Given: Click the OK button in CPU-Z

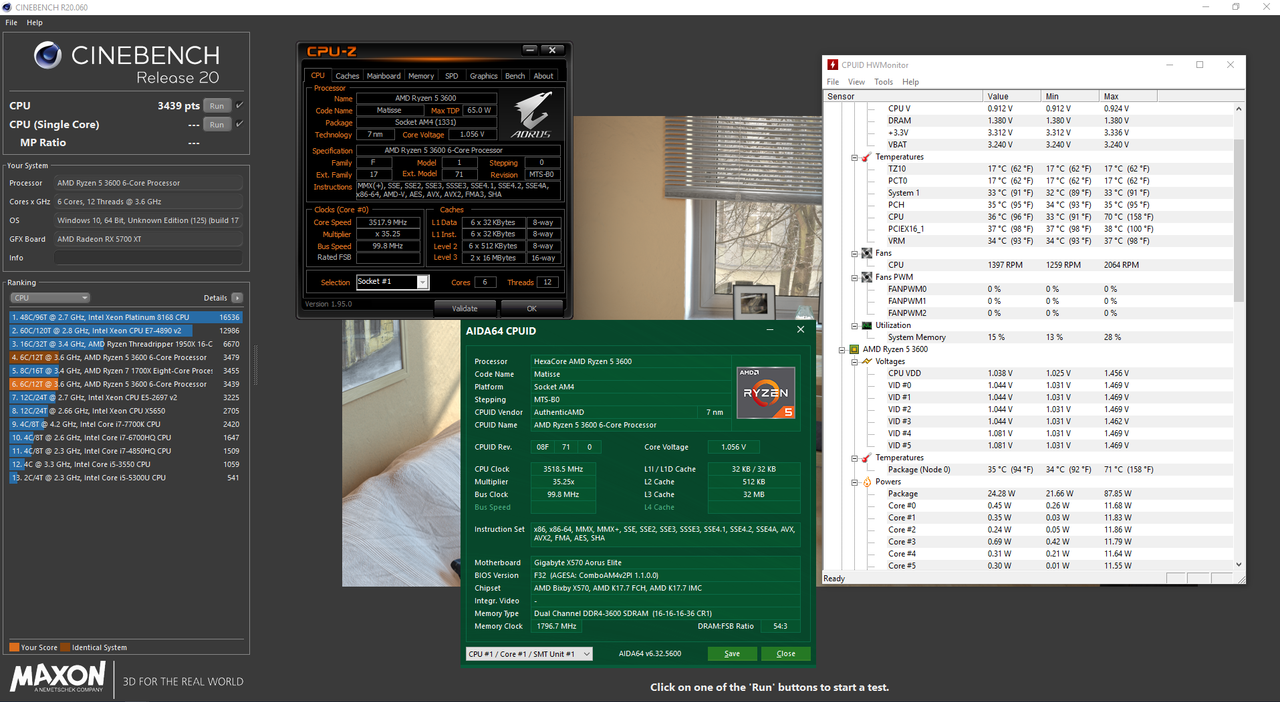Looking at the screenshot, I should 532,308.
